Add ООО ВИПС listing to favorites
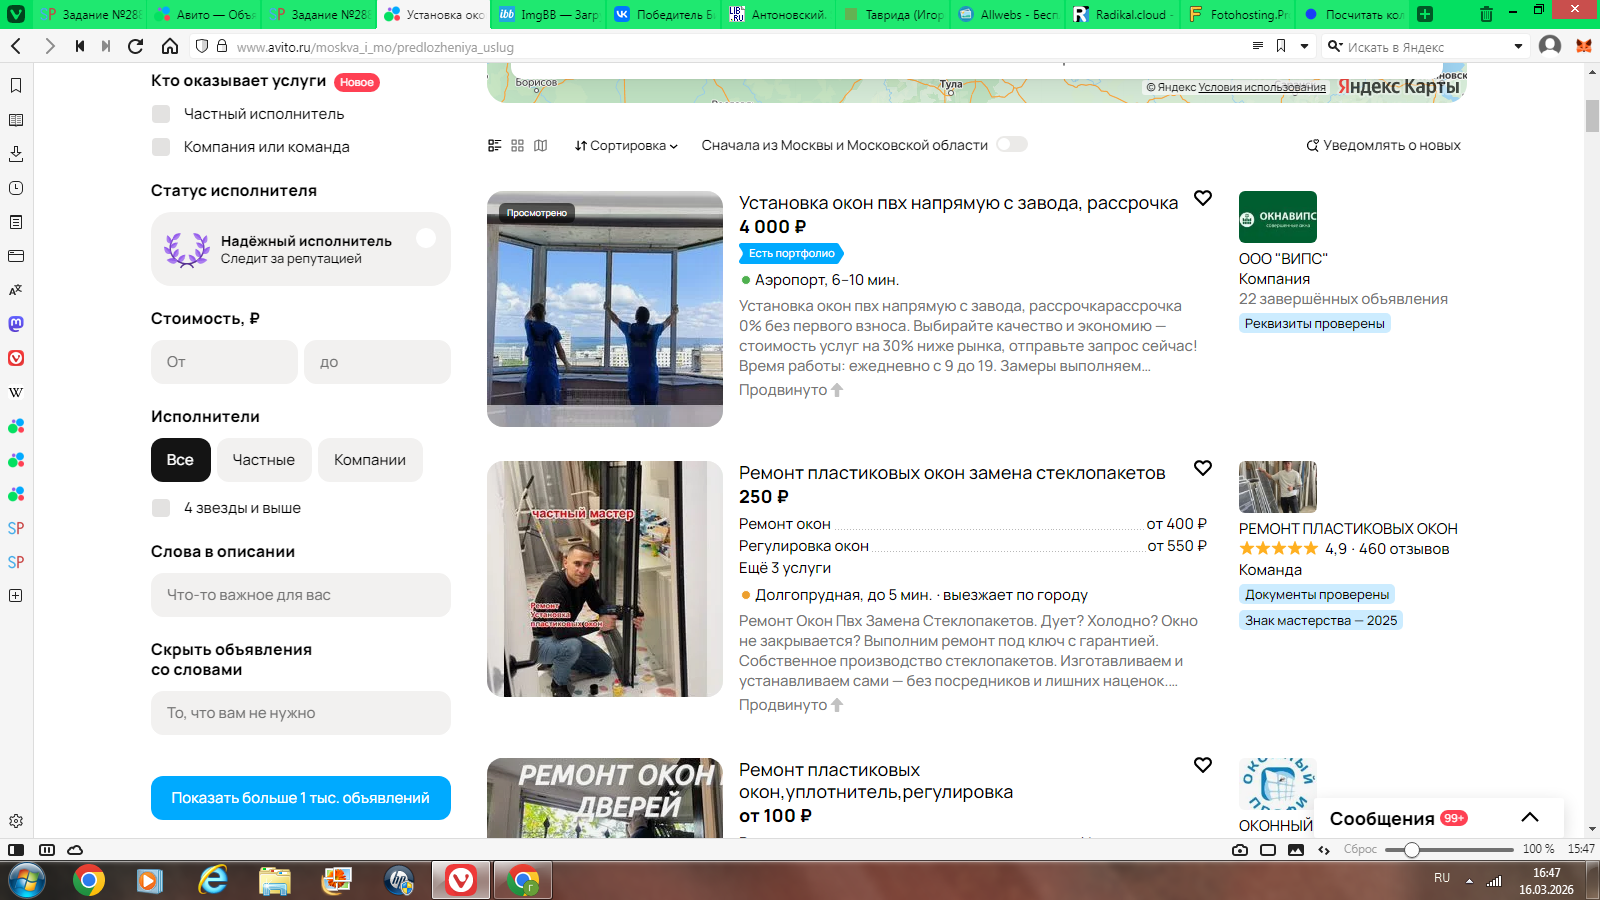This screenshot has height=900, width=1600. (1203, 198)
